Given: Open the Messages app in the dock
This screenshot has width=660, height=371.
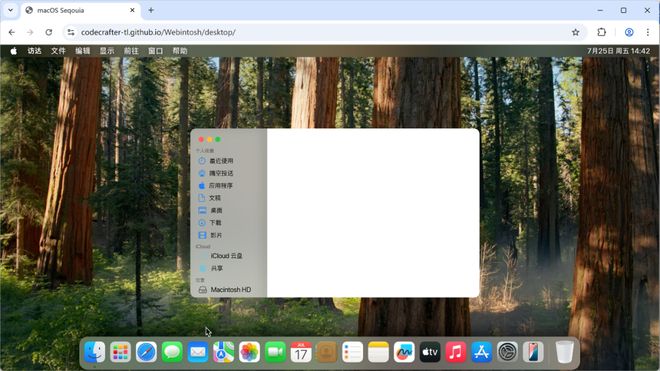Looking at the screenshot, I should point(172,352).
